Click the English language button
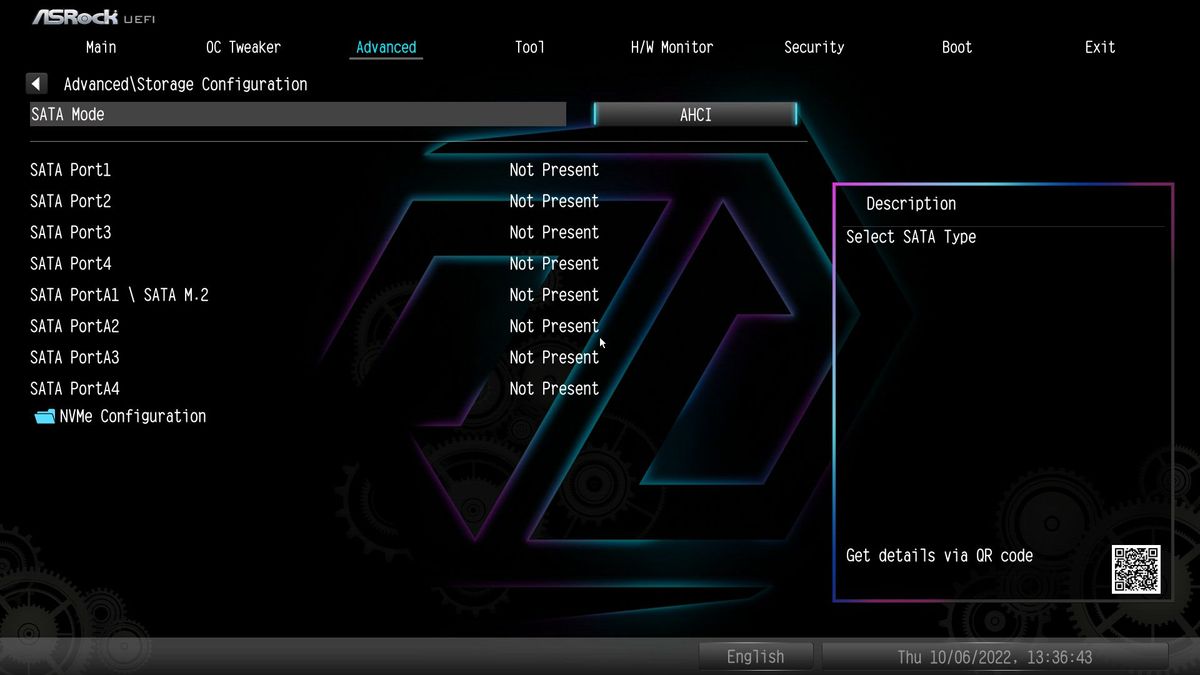Image resolution: width=1200 pixels, height=675 pixels. [755, 657]
